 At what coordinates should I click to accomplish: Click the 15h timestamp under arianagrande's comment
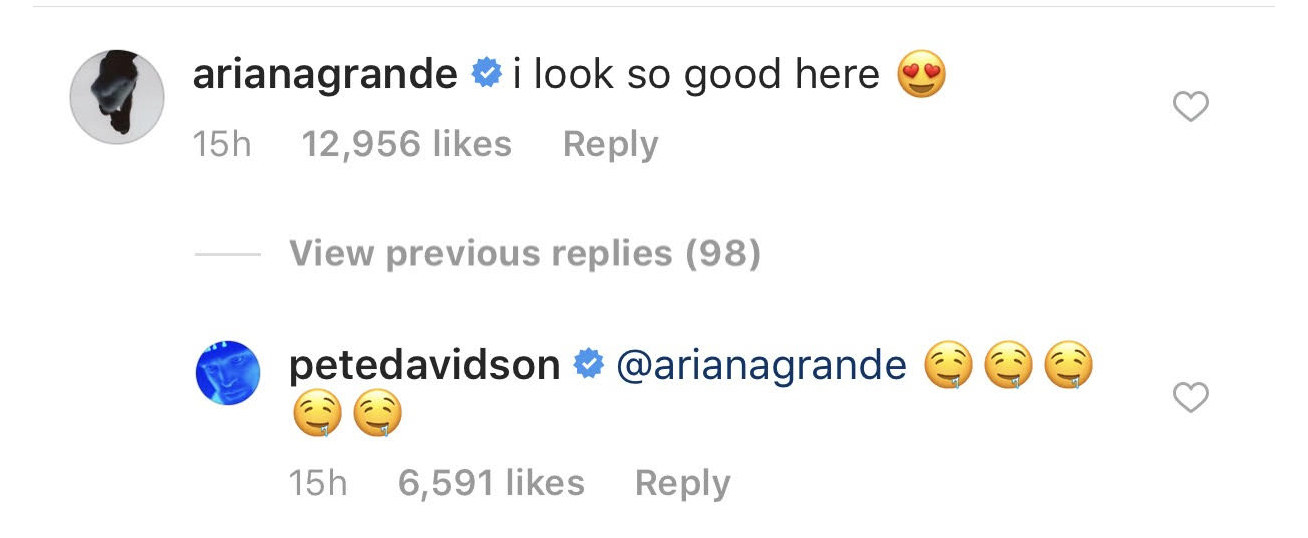(222, 144)
